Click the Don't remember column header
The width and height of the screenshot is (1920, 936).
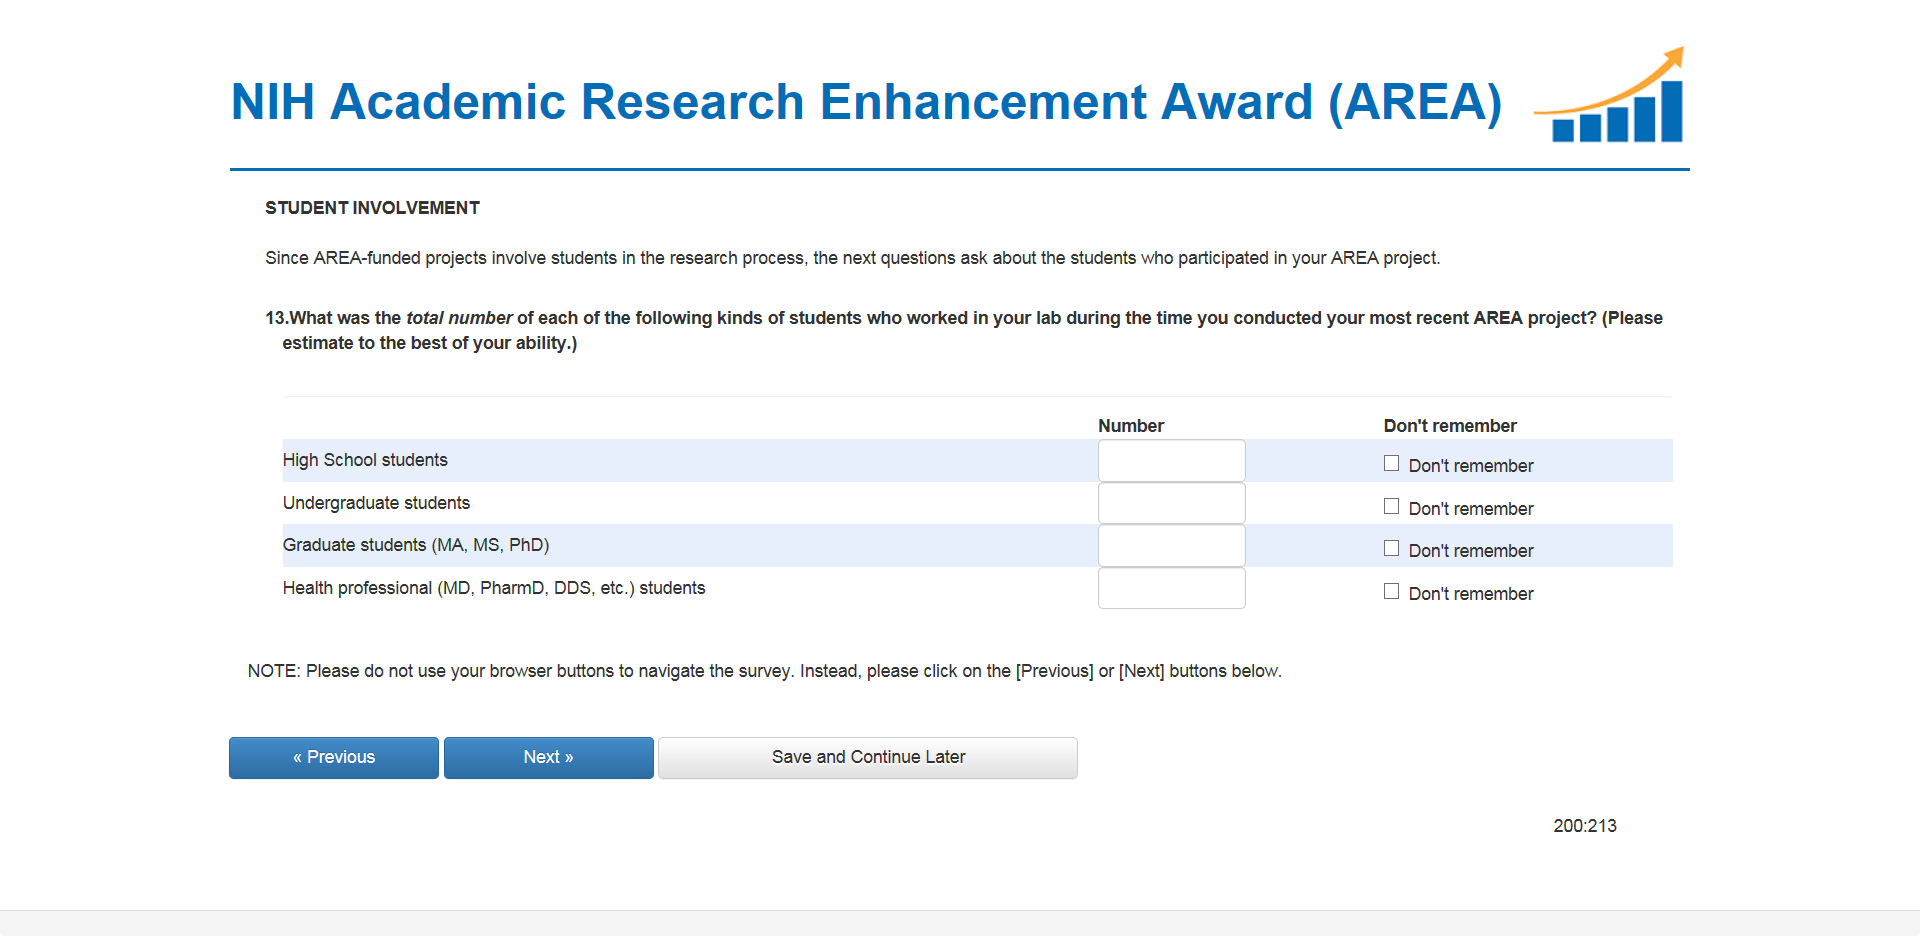1450,426
